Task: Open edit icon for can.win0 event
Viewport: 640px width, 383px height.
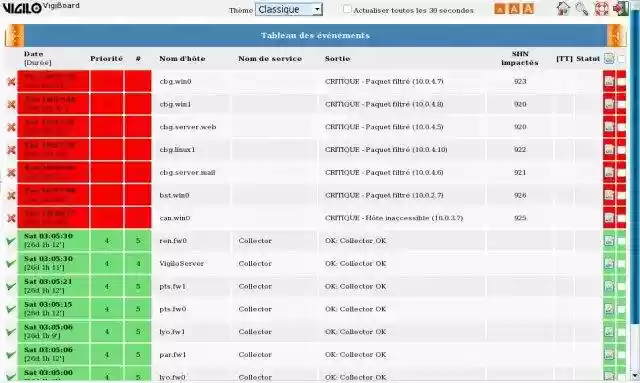Action: 609,218
